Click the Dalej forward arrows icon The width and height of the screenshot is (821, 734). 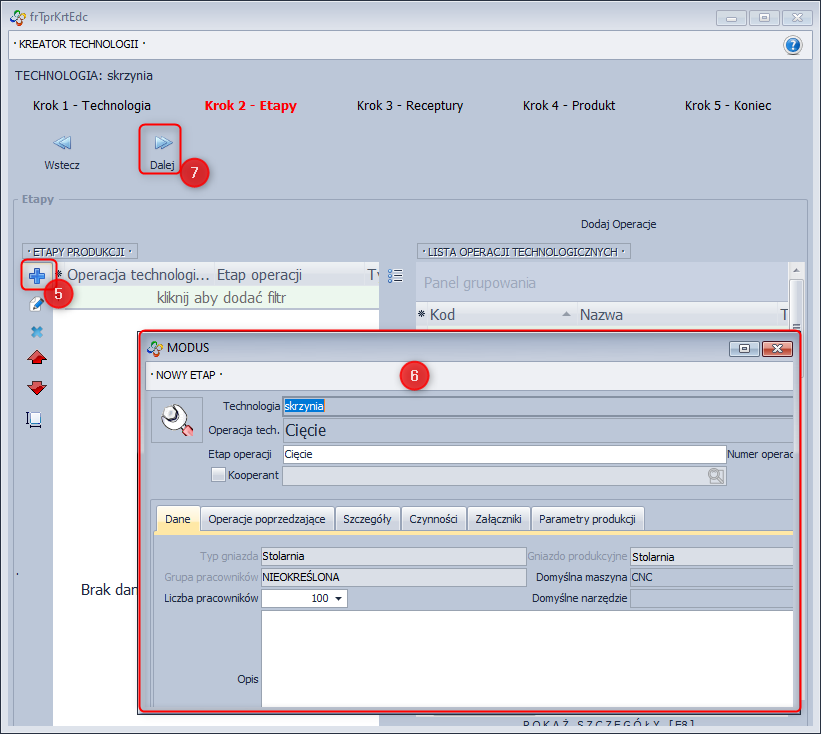click(x=162, y=143)
